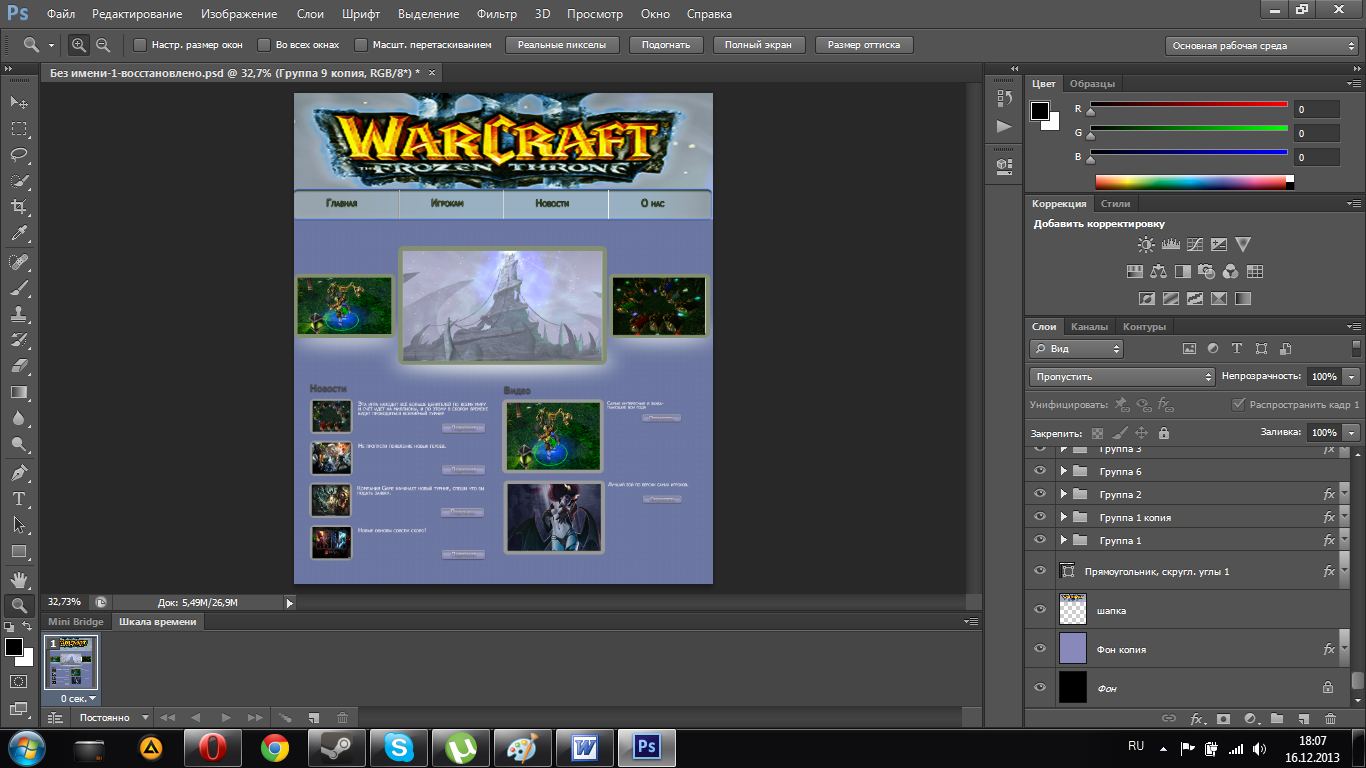Add layer mask icon
1366x768 pixels.
tap(1223, 718)
